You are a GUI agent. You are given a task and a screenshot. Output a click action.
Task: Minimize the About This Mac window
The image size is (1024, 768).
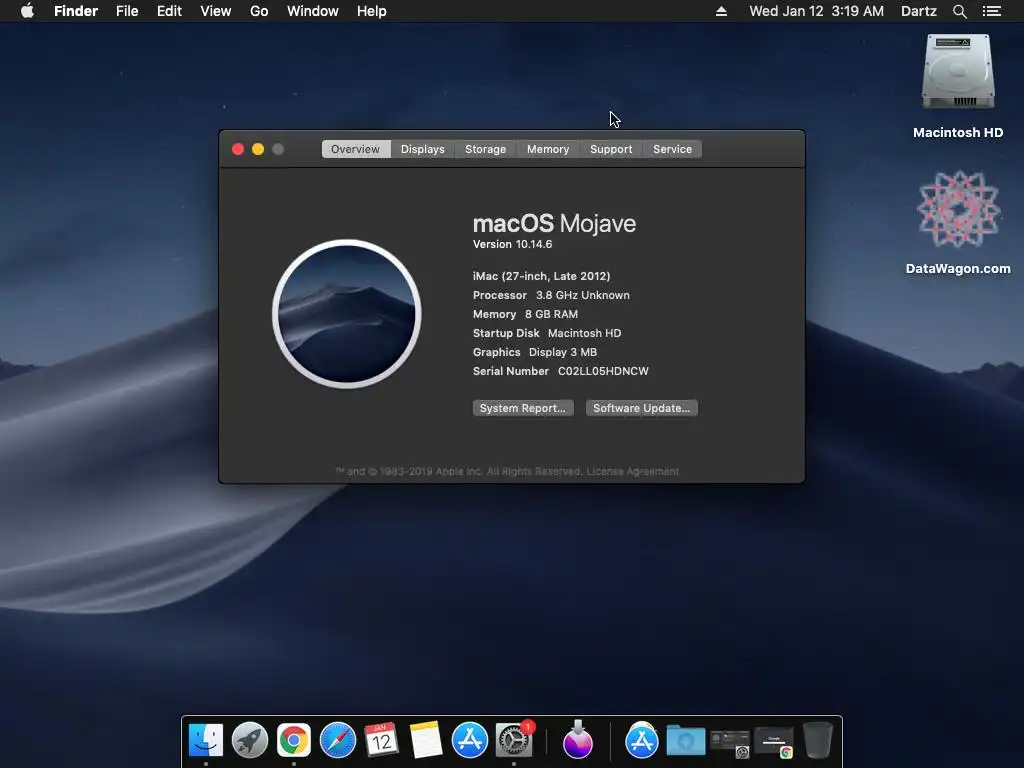pos(258,149)
